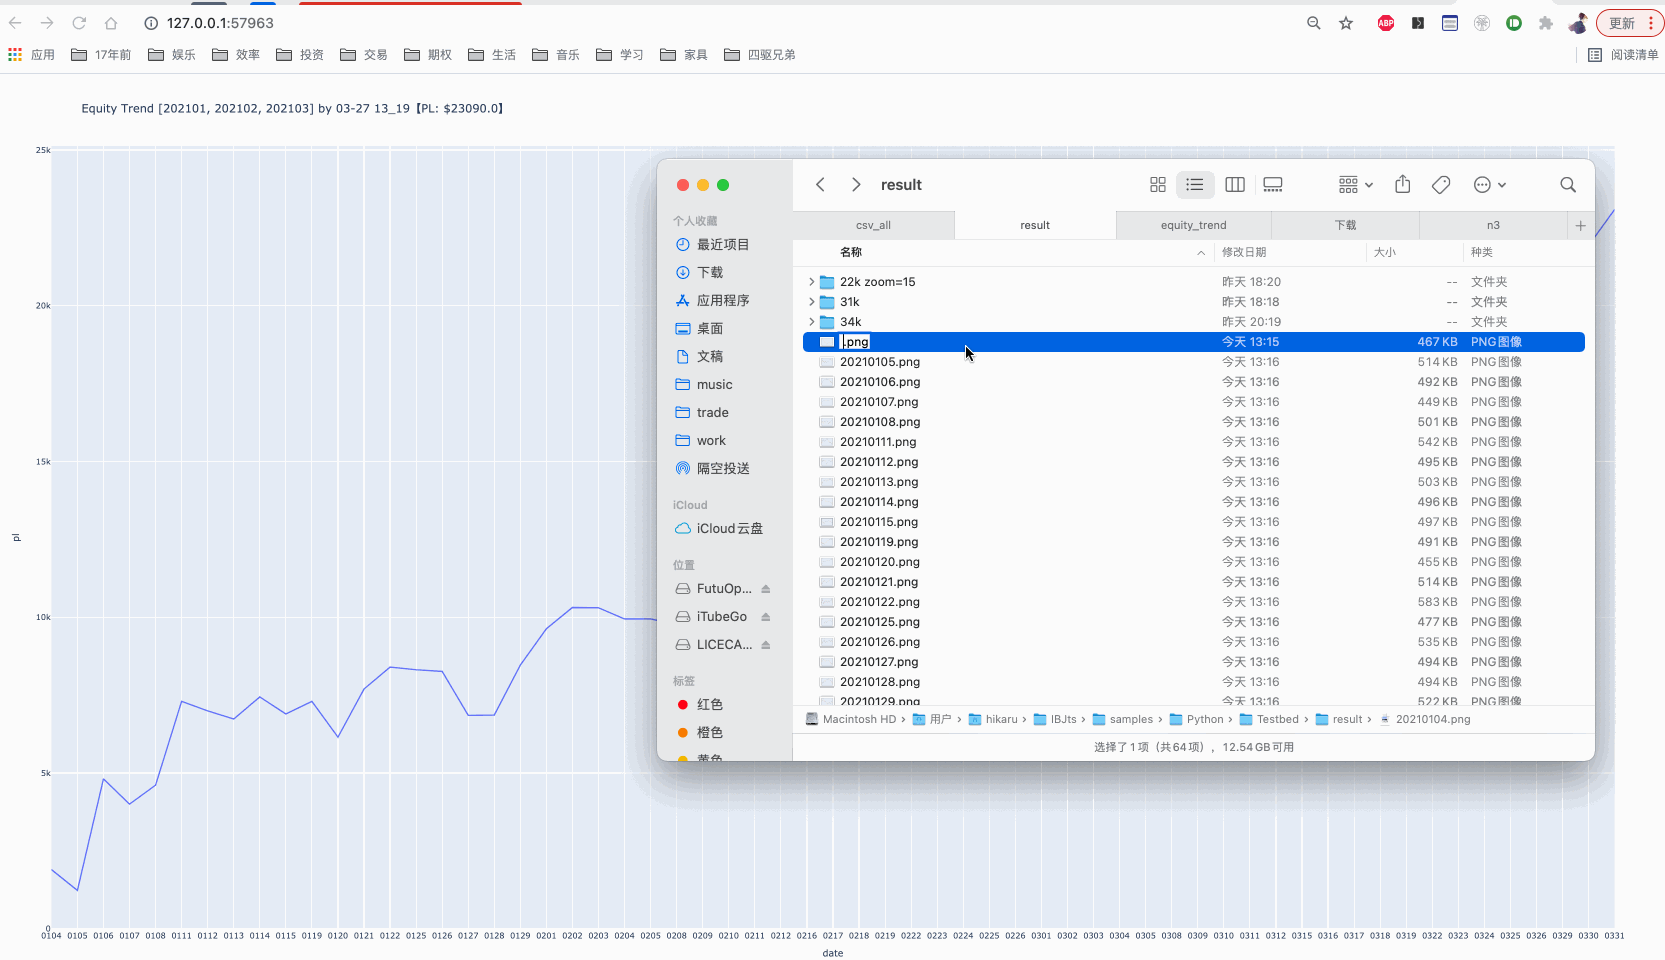Open 隔空投送 in Finder sidebar

coord(722,469)
